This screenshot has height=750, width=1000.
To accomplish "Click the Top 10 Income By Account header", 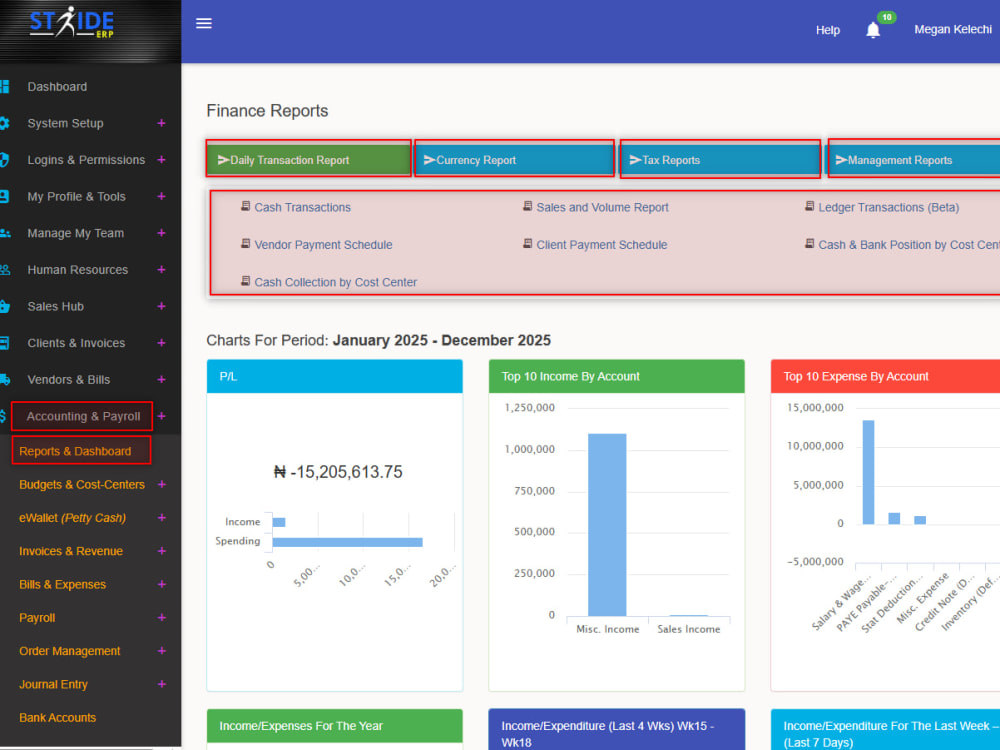I will (616, 376).
